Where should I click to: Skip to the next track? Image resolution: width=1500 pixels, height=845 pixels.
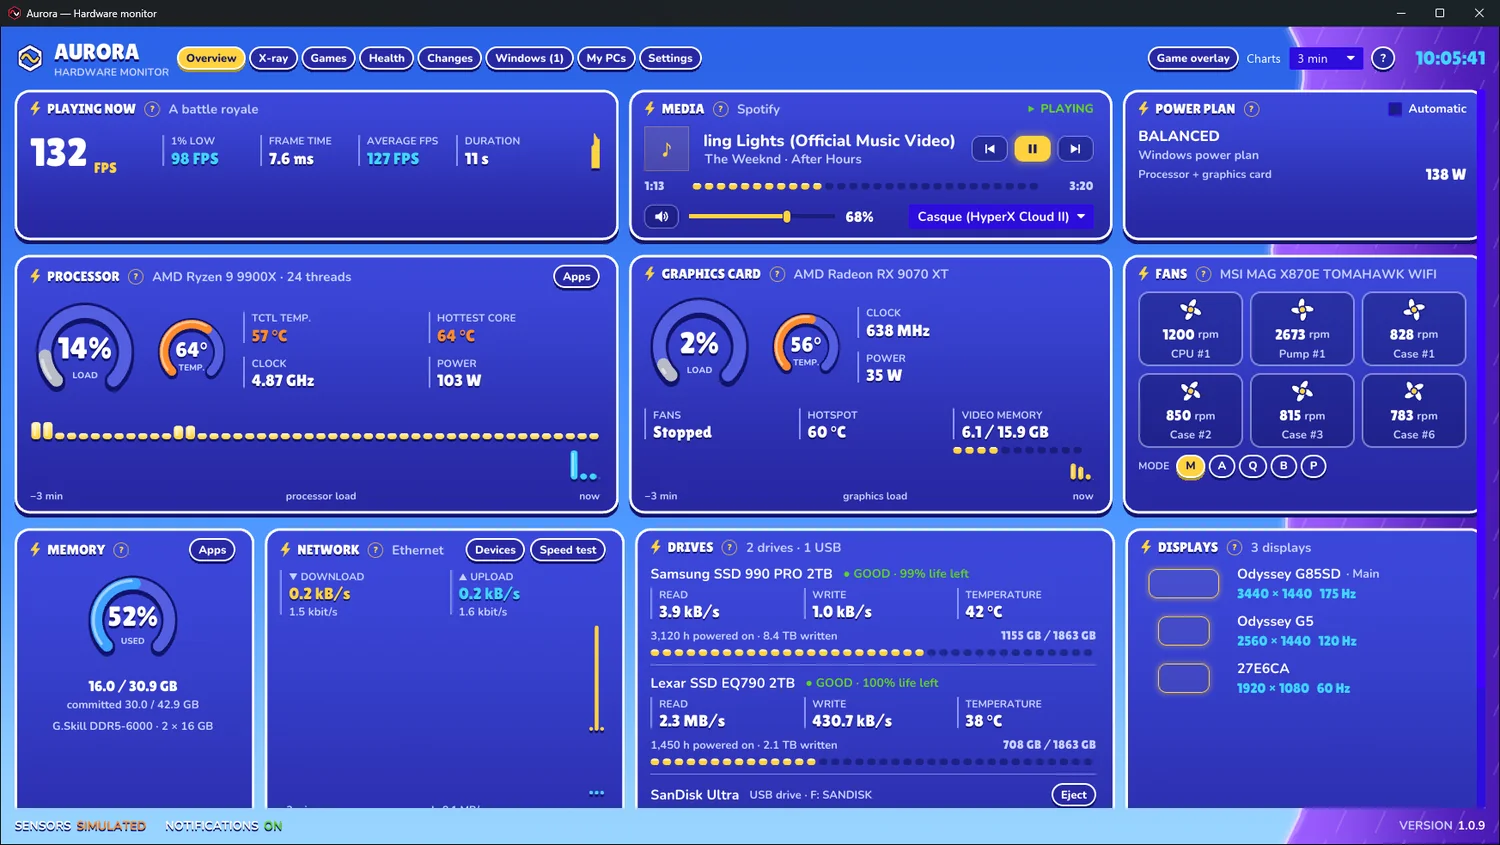click(x=1075, y=149)
